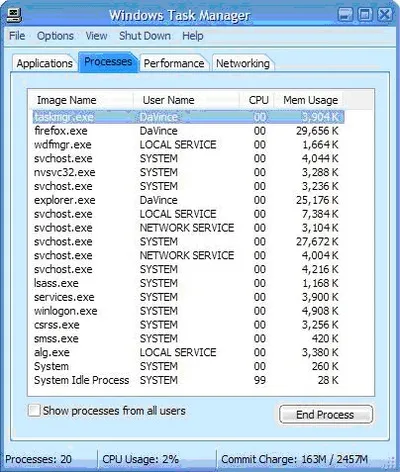The height and width of the screenshot is (472, 400).
Task: Click CPU Usage: 2% in status bar
Action: (140, 459)
